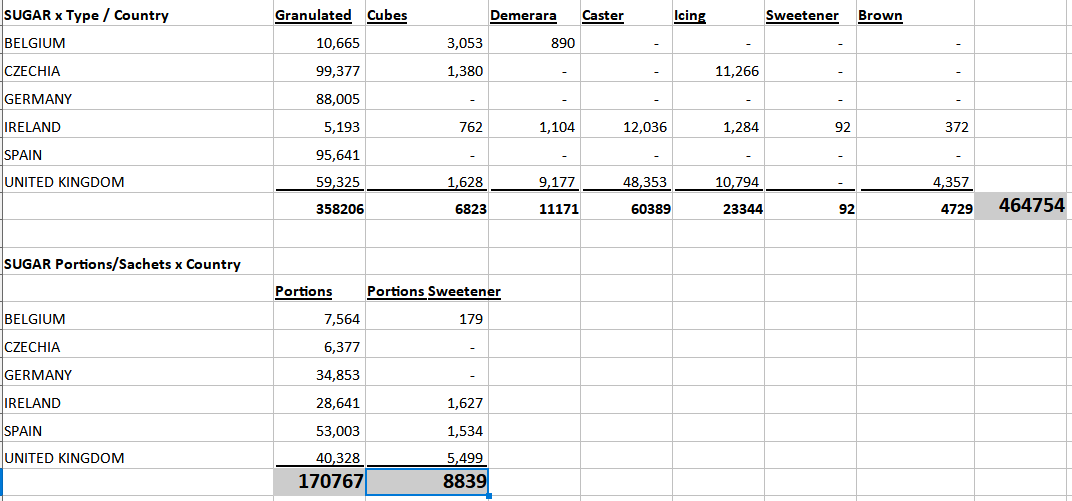Screen dimensions: 1072x501
Task: Click the Sweetener column header in top table
Action: click(802, 15)
